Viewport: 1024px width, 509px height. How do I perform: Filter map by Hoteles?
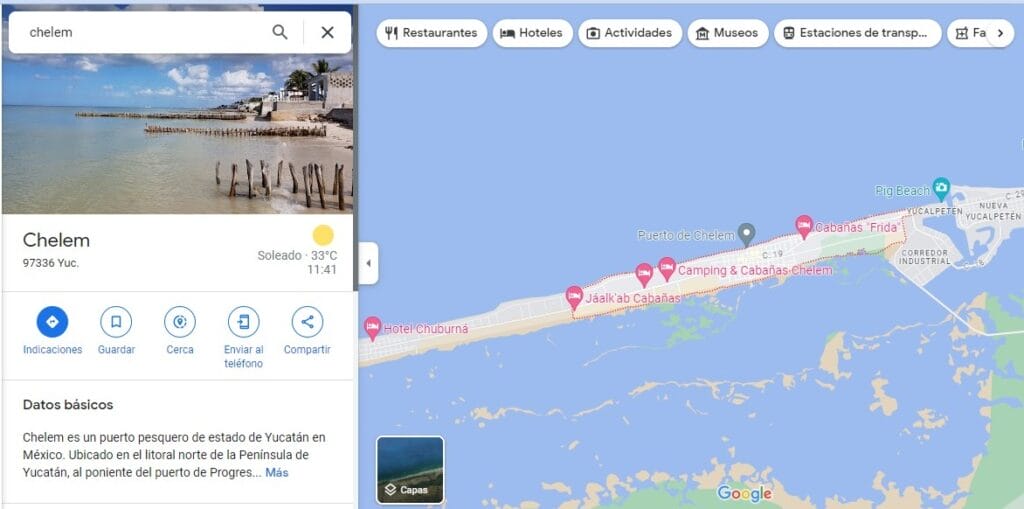pos(532,33)
